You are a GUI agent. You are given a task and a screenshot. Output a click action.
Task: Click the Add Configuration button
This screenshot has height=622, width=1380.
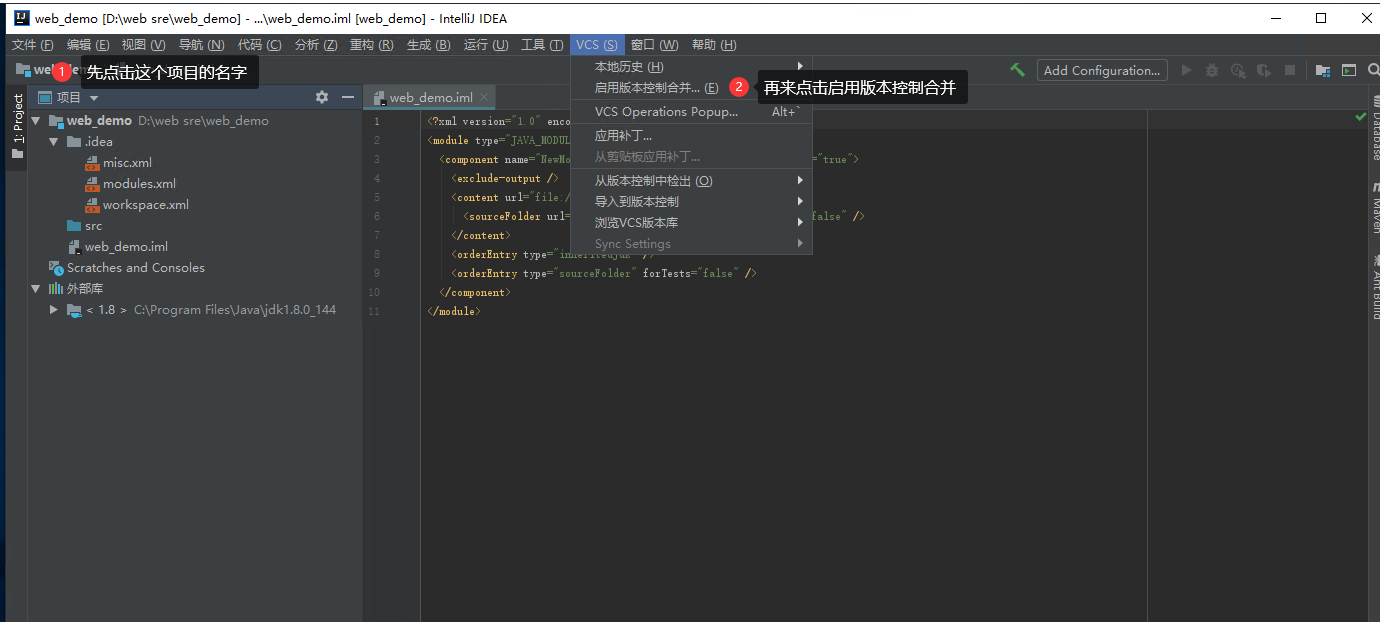point(1102,70)
